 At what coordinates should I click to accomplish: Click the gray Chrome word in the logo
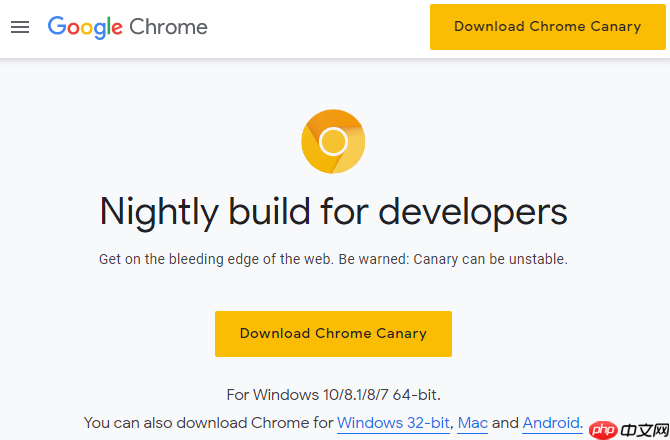pyautogui.click(x=168, y=27)
